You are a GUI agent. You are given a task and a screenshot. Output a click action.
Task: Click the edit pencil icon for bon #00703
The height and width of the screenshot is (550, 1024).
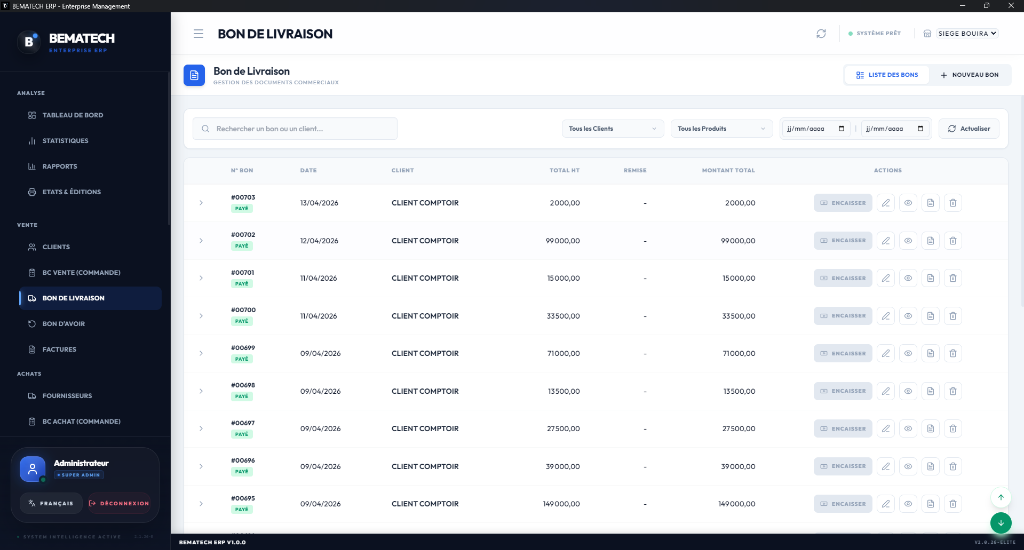[886, 203]
